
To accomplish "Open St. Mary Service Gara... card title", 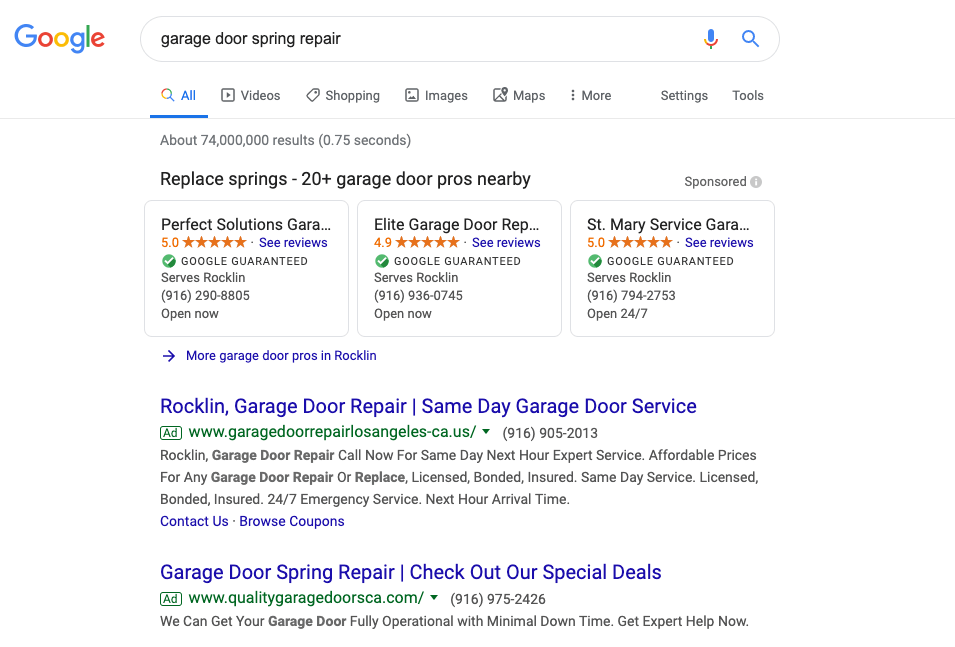I will pos(668,224).
